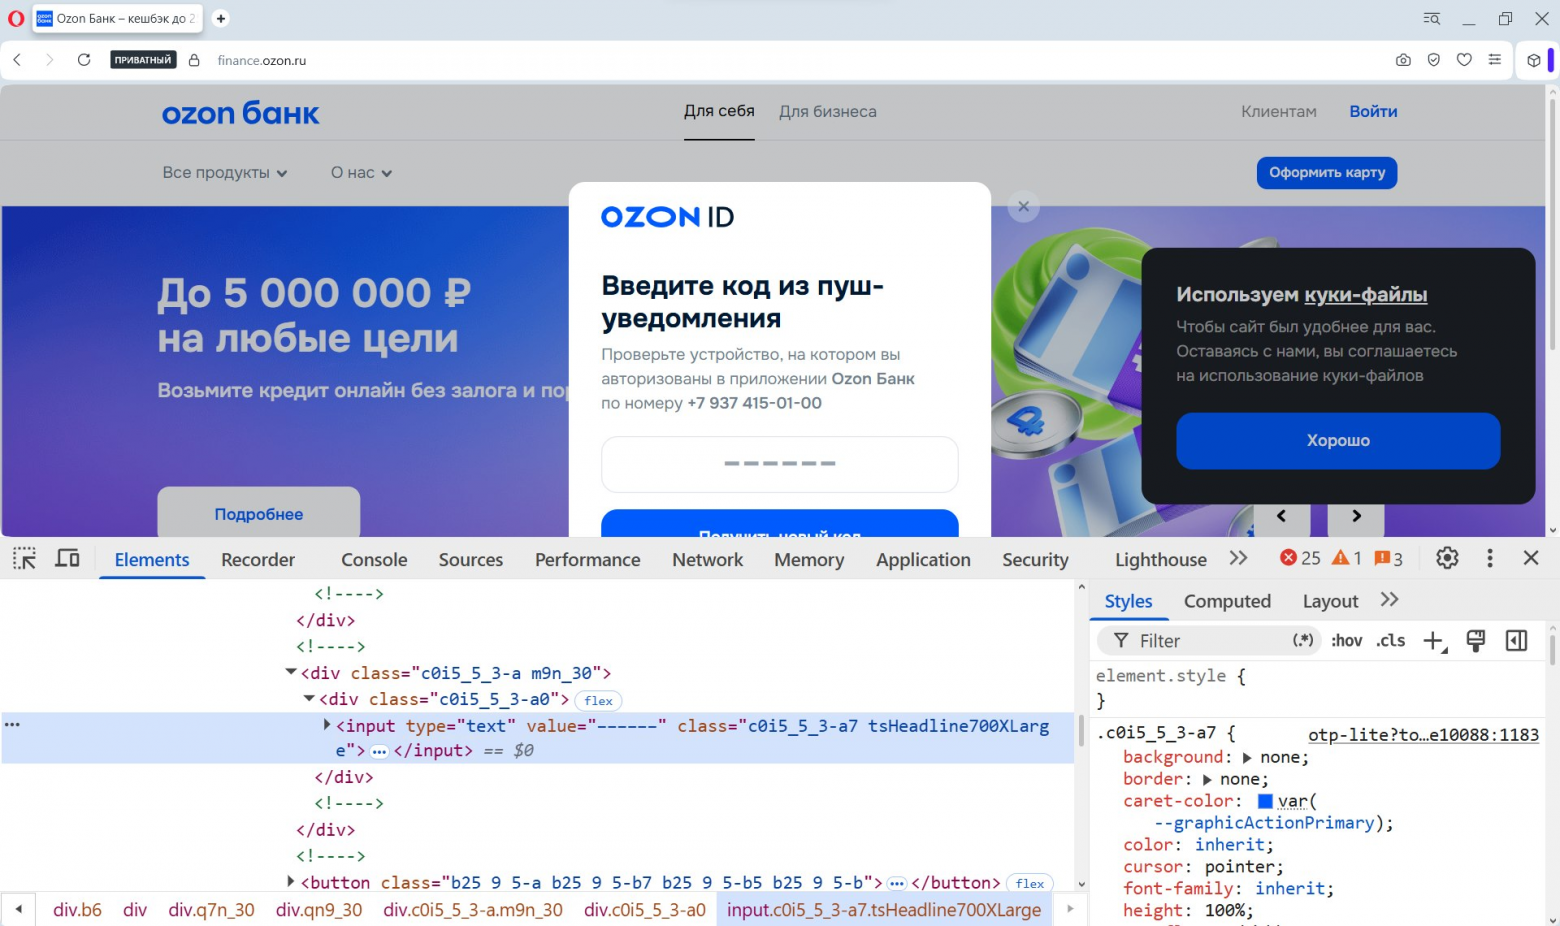Switch to the Console tab
Image resolution: width=1560 pixels, height=926 pixels.
pos(374,560)
